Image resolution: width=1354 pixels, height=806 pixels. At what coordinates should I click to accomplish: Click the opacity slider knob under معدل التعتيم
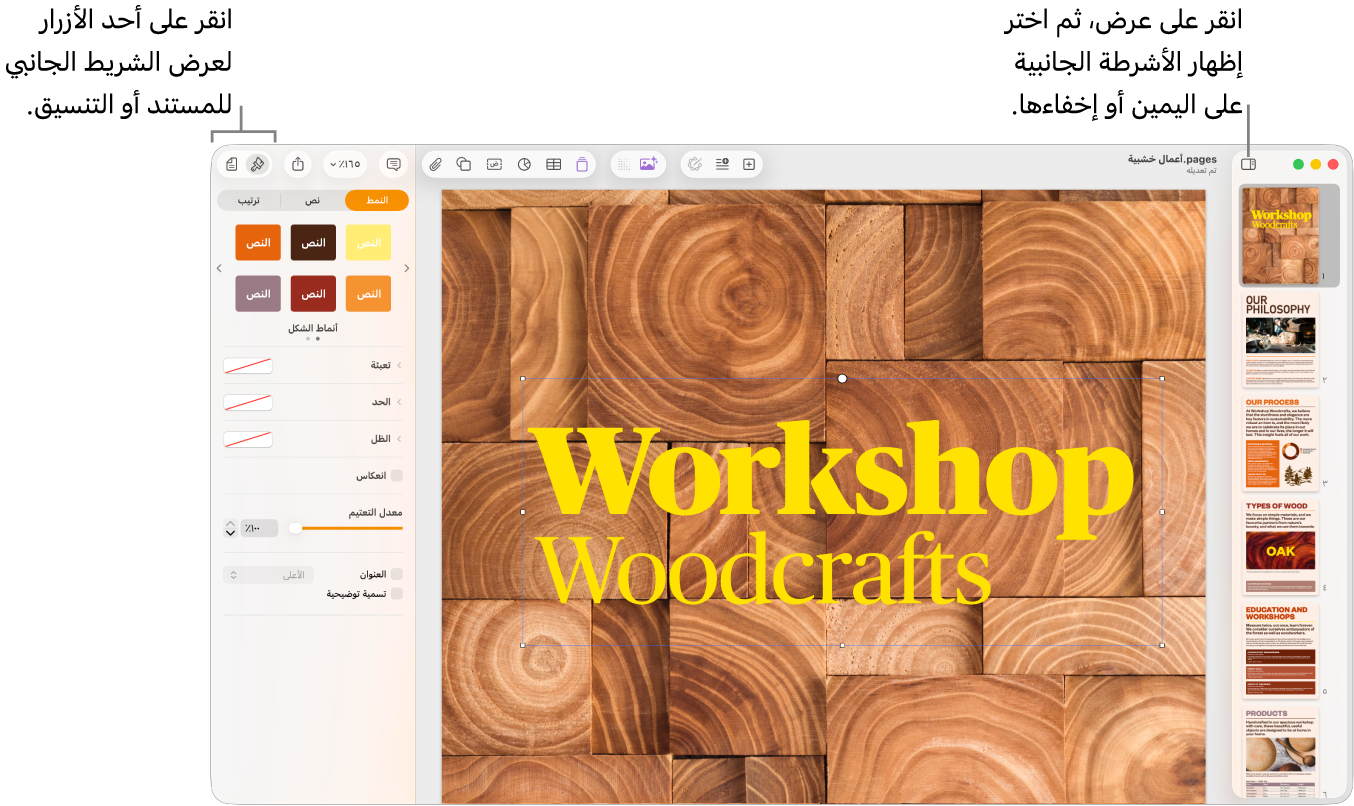(x=295, y=528)
